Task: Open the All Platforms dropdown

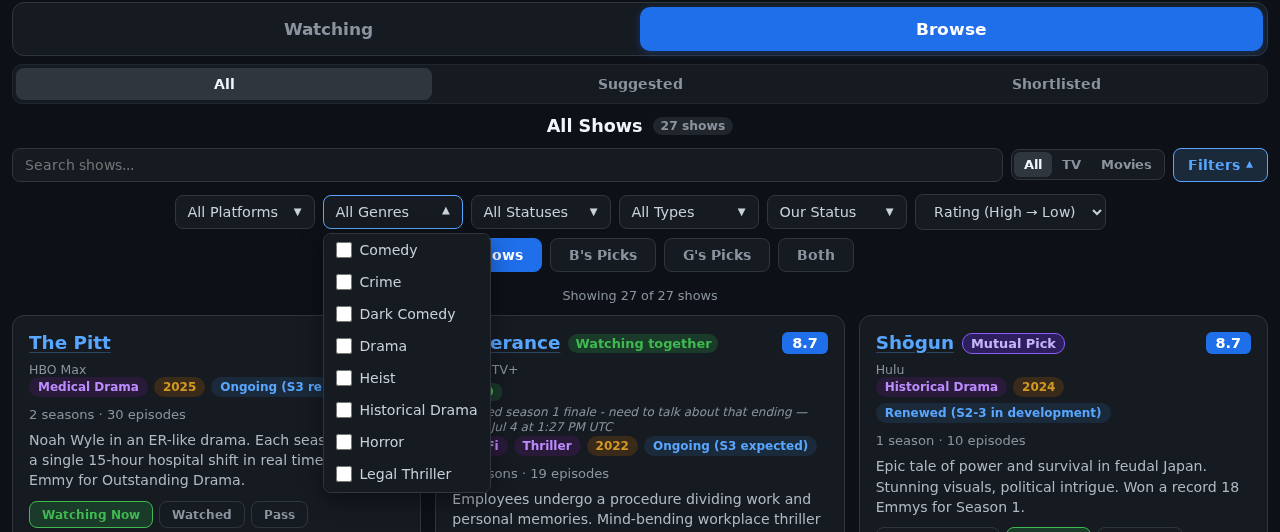Action: point(245,212)
